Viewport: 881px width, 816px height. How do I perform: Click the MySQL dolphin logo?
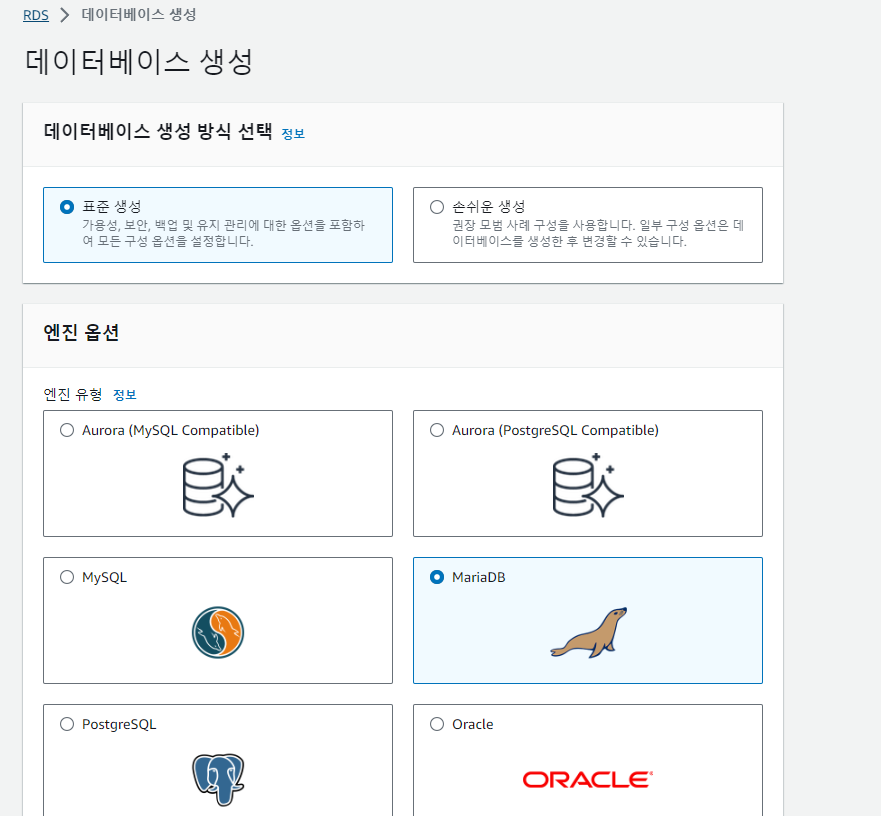pyautogui.click(x=218, y=632)
